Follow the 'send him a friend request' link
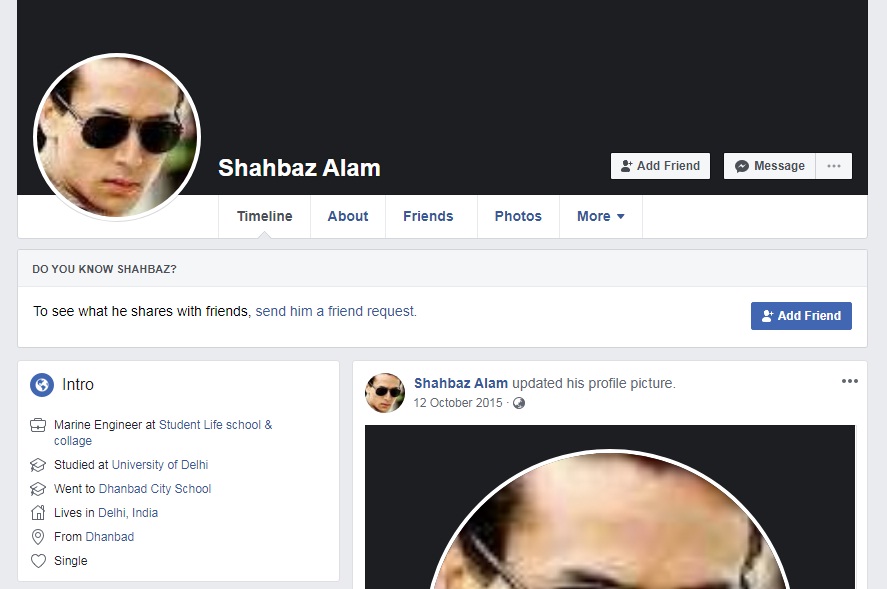 click(x=336, y=311)
